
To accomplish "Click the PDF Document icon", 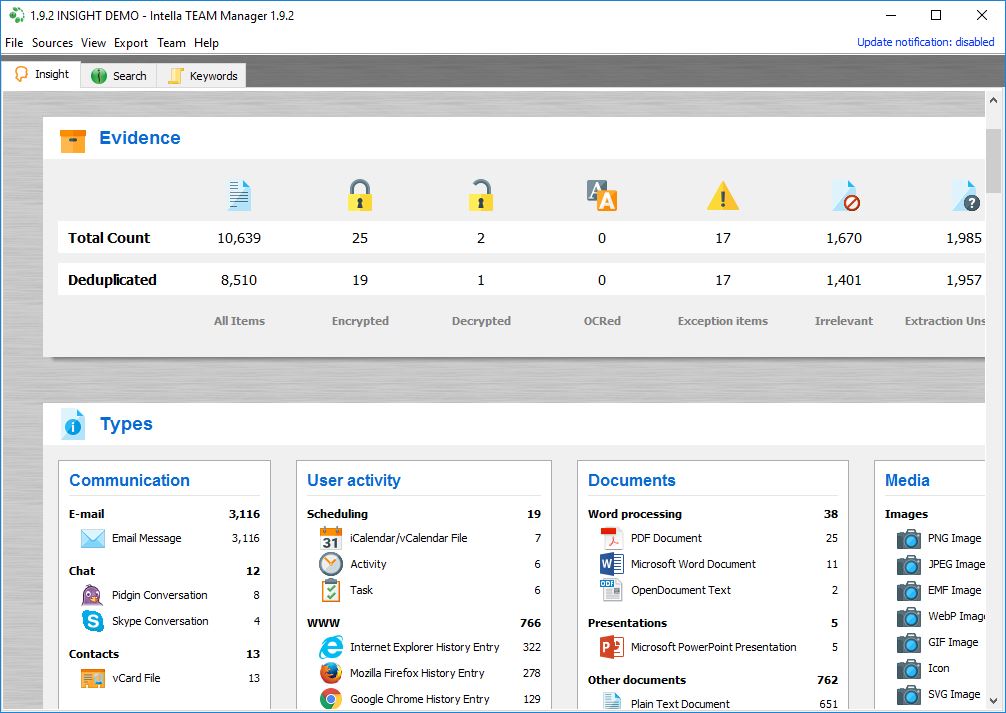I will coord(612,538).
